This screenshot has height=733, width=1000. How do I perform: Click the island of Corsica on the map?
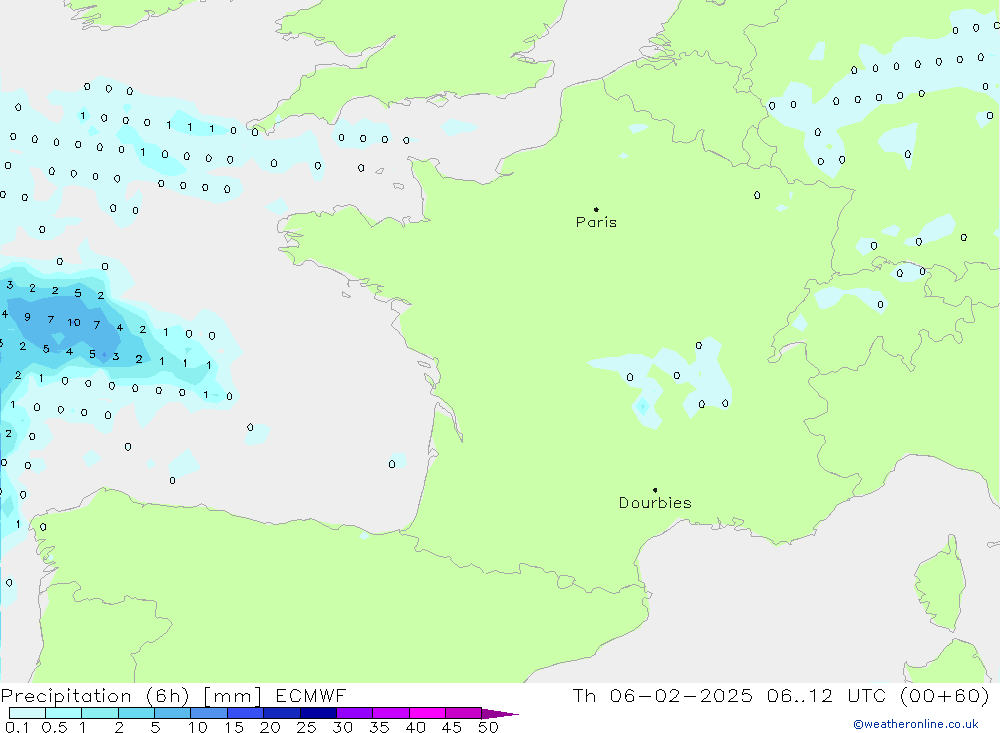tap(941, 584)
